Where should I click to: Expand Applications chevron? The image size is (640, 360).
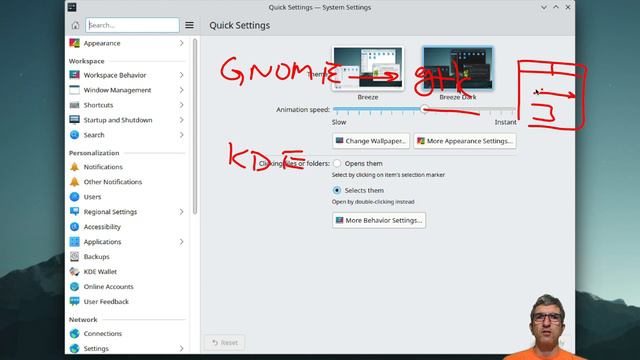click(182, 242)
